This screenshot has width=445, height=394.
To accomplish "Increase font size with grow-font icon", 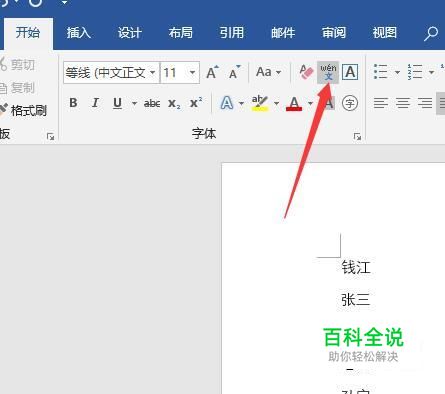I will point(212,72).
